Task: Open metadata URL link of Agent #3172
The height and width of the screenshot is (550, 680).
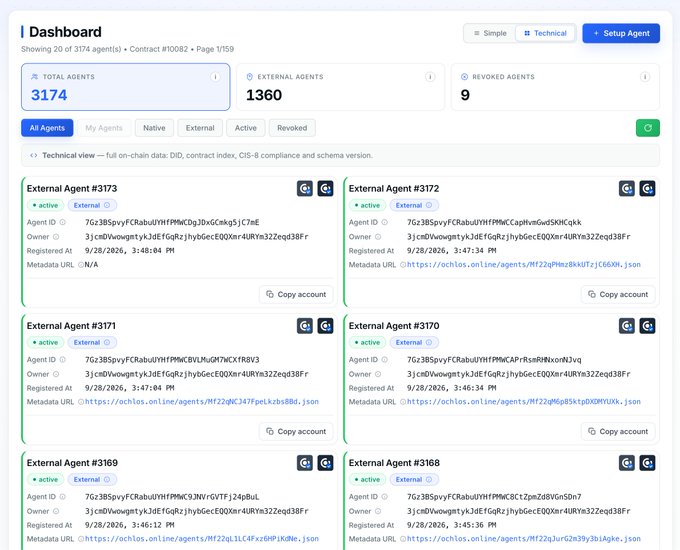Action: tap(523, 265)
